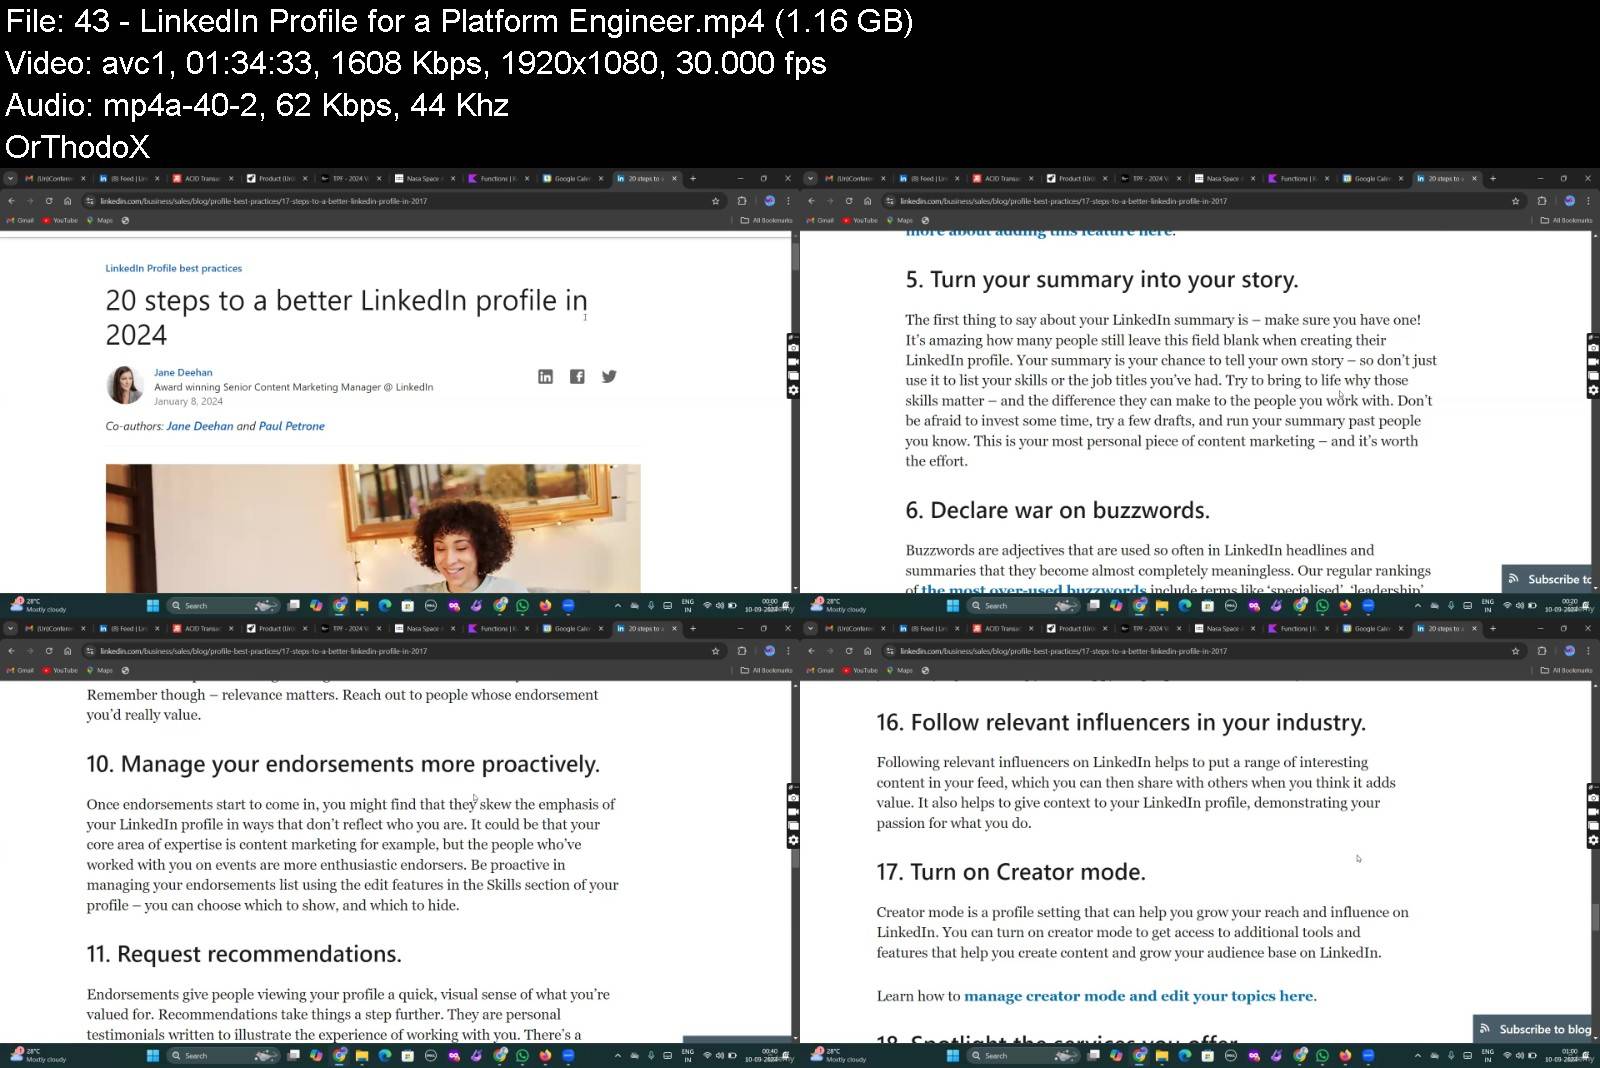Click taskbar Search box in top-right frame
1600x1068 pixels.
(x=1023, y=605)
